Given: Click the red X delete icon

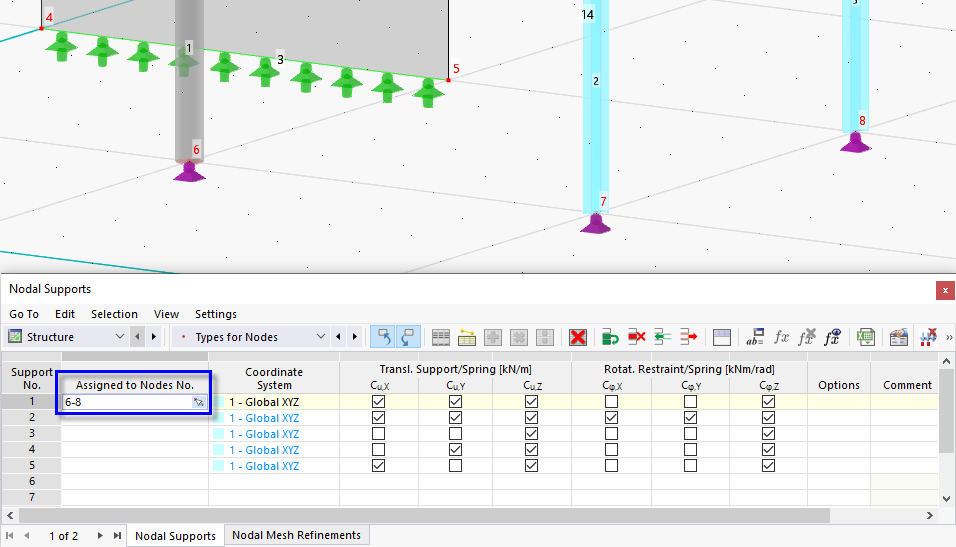Looking at the screenshot, I should tap(577, 337).
